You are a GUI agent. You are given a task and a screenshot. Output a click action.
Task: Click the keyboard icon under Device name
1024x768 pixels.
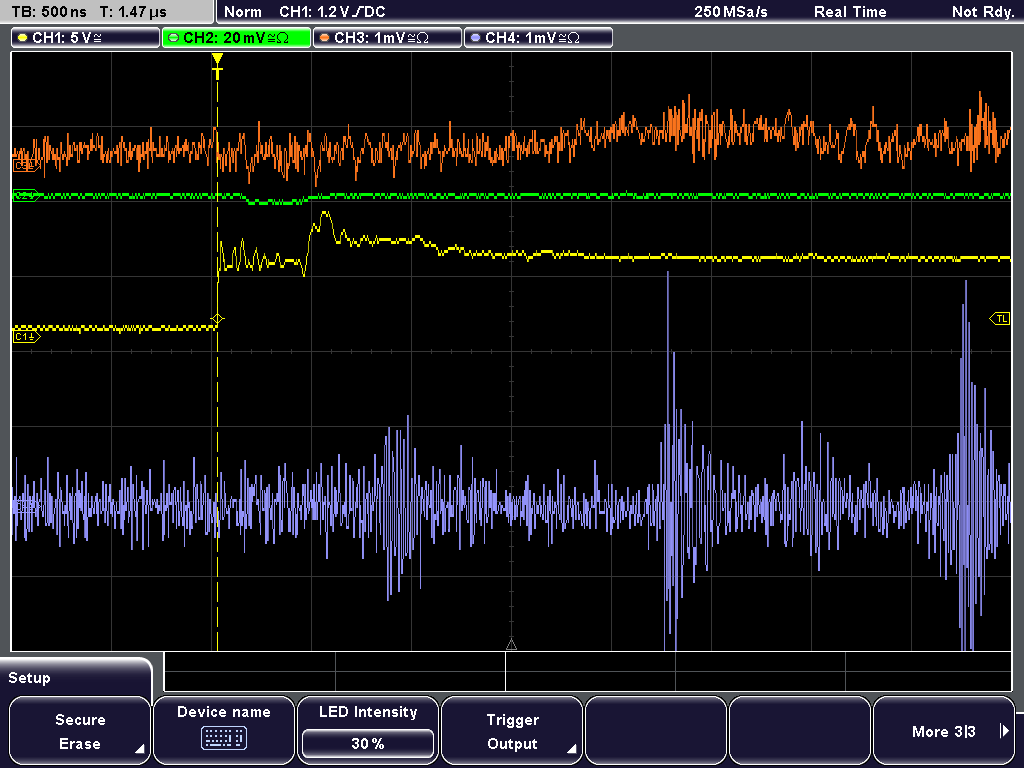pos(223,739)
